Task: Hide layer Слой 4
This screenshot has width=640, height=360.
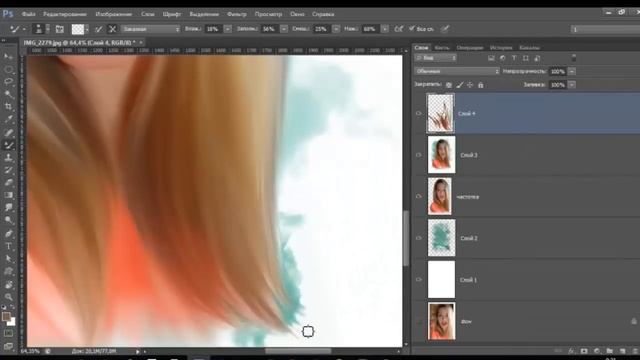Action: click(418, 113)
